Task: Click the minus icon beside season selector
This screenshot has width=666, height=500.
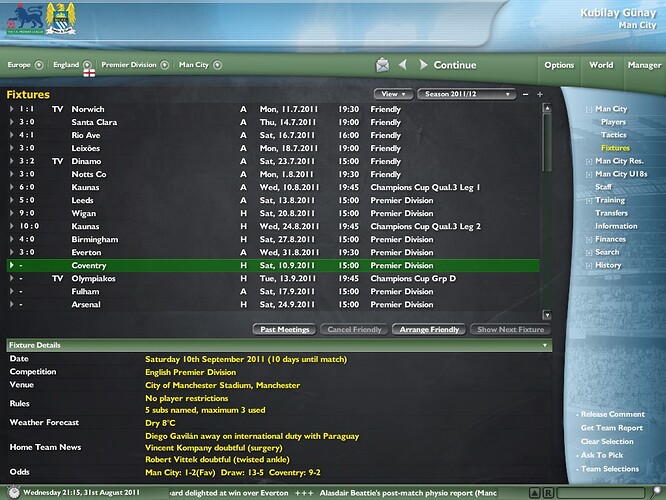Action: pyautogui.click(x=526, y=94)
